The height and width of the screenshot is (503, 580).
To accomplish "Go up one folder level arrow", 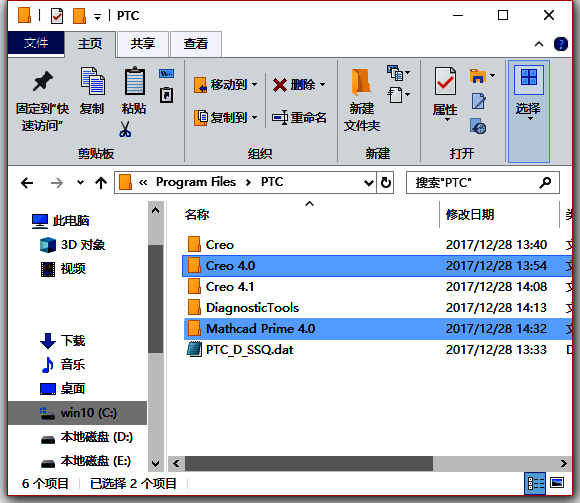I will 101,183.
